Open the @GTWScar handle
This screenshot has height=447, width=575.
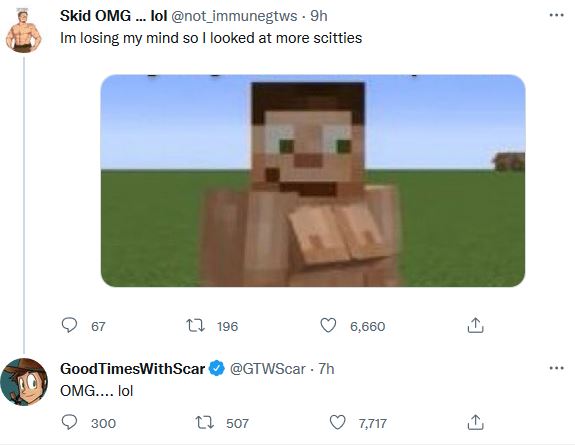[267, 369]
